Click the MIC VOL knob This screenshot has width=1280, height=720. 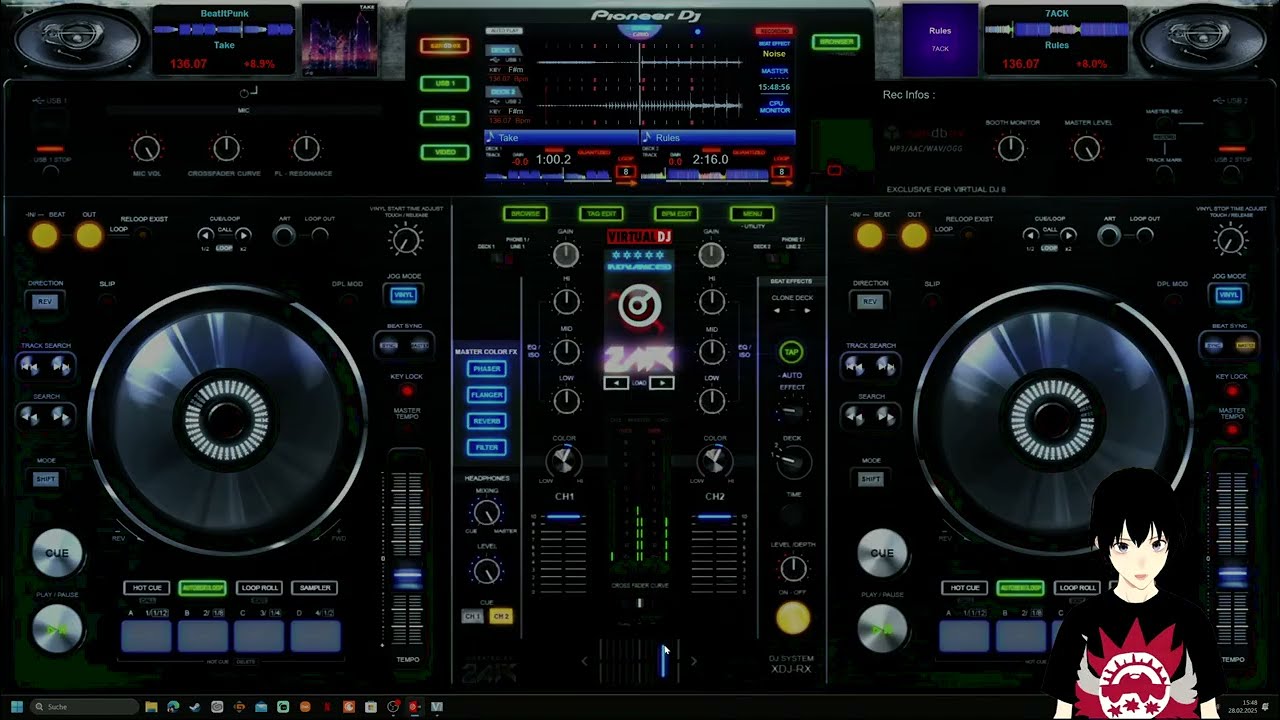coord(147,149)
